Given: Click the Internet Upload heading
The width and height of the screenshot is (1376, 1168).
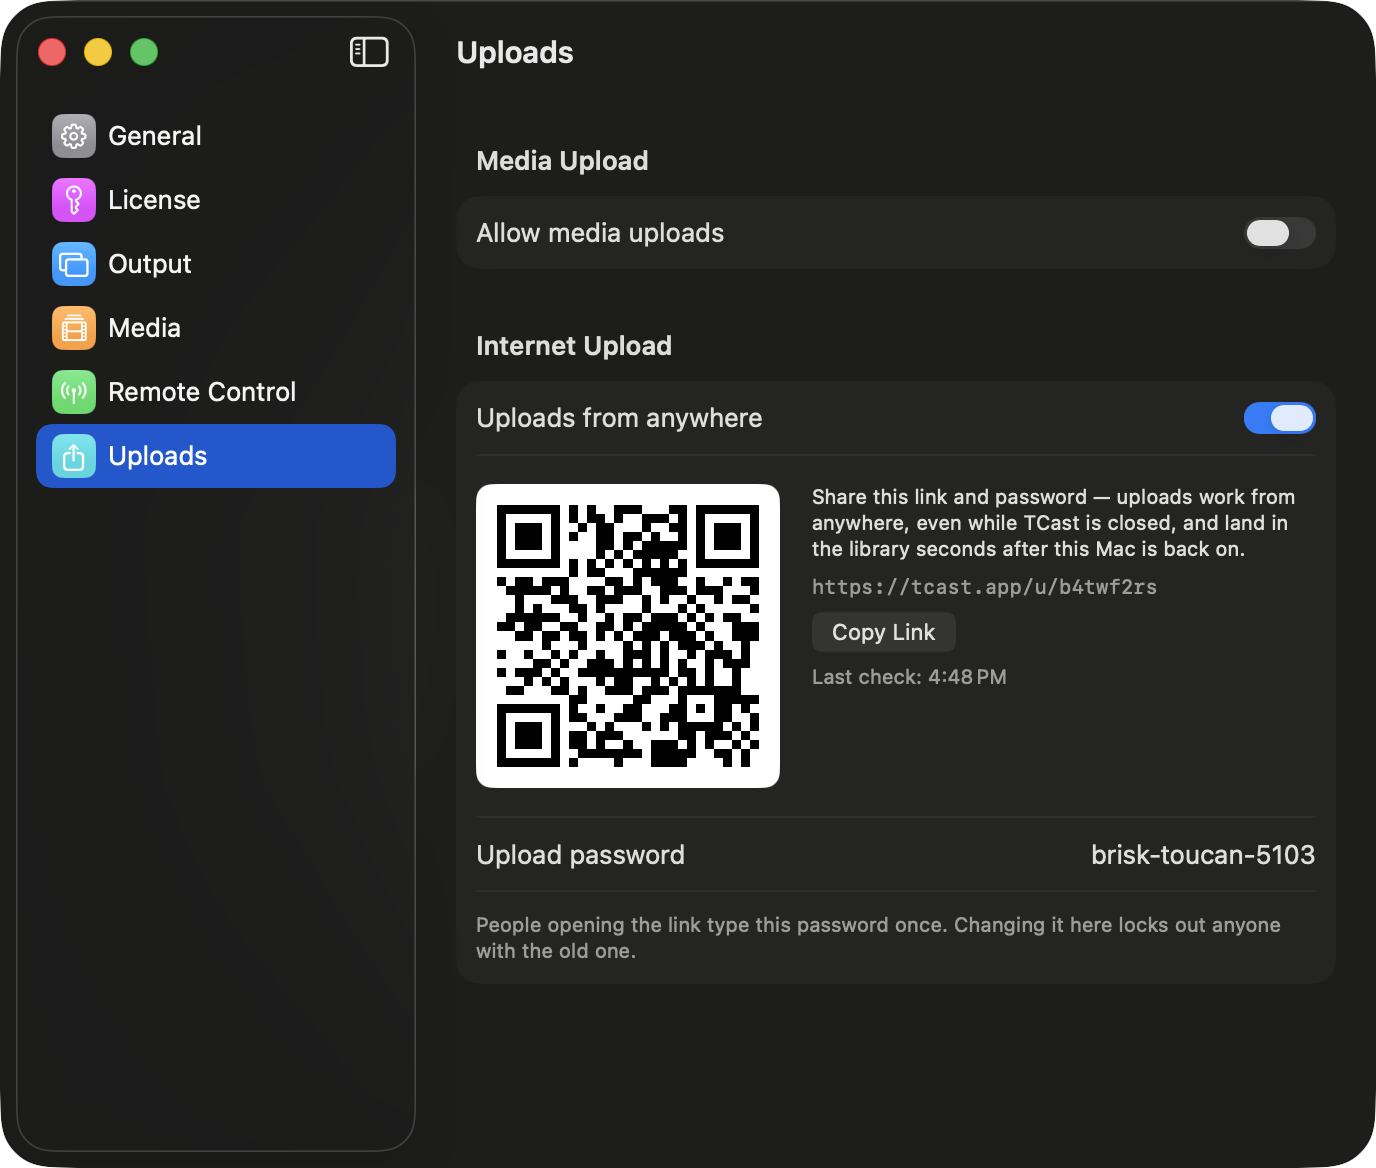Looking at the screenshot, I should coord(574,346).
